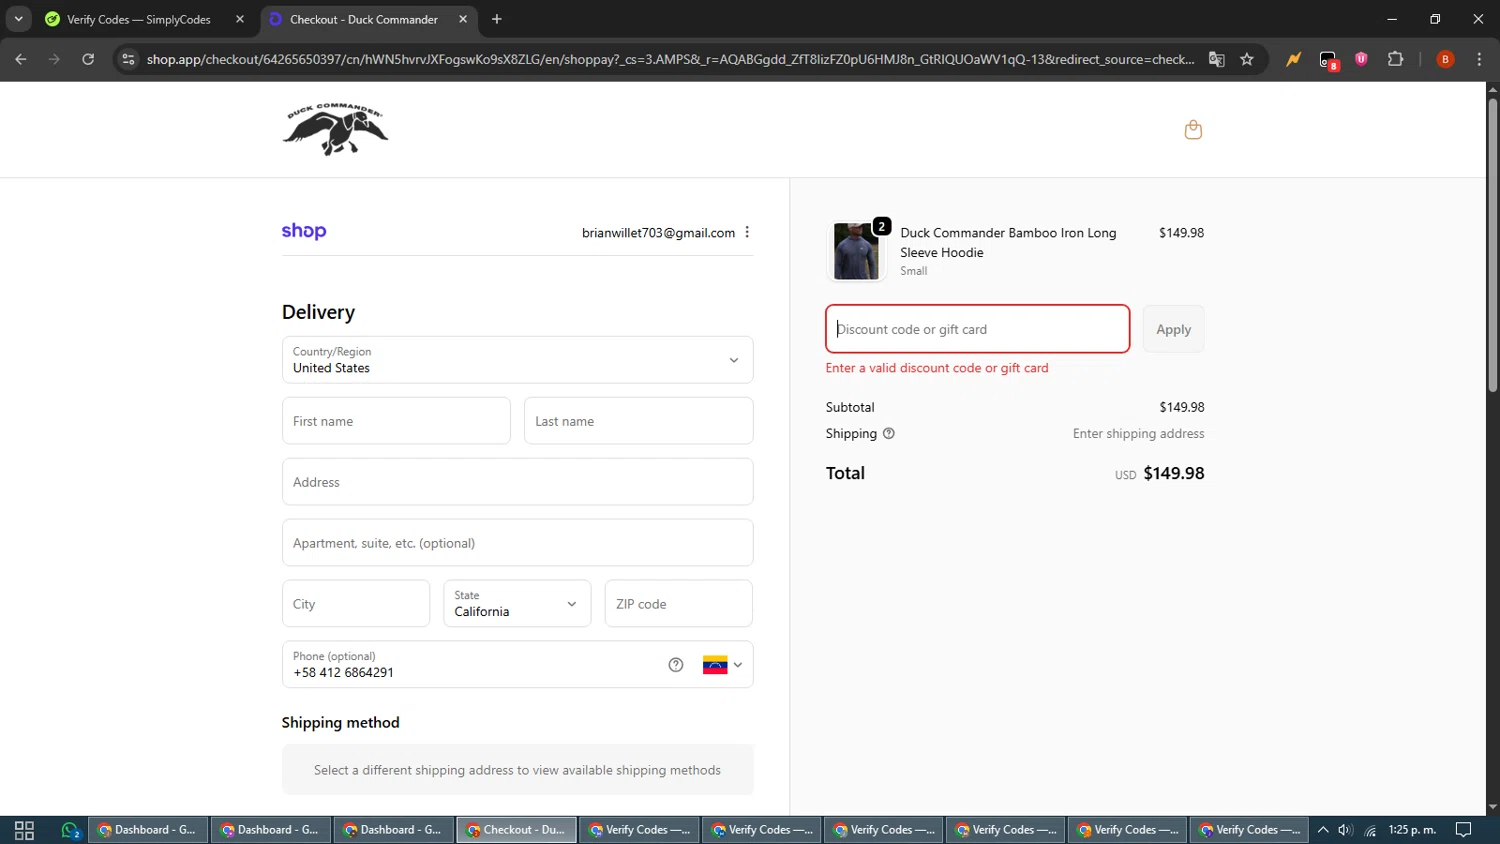
Task: Click the extension icon with red badge
Action: 1328,60
